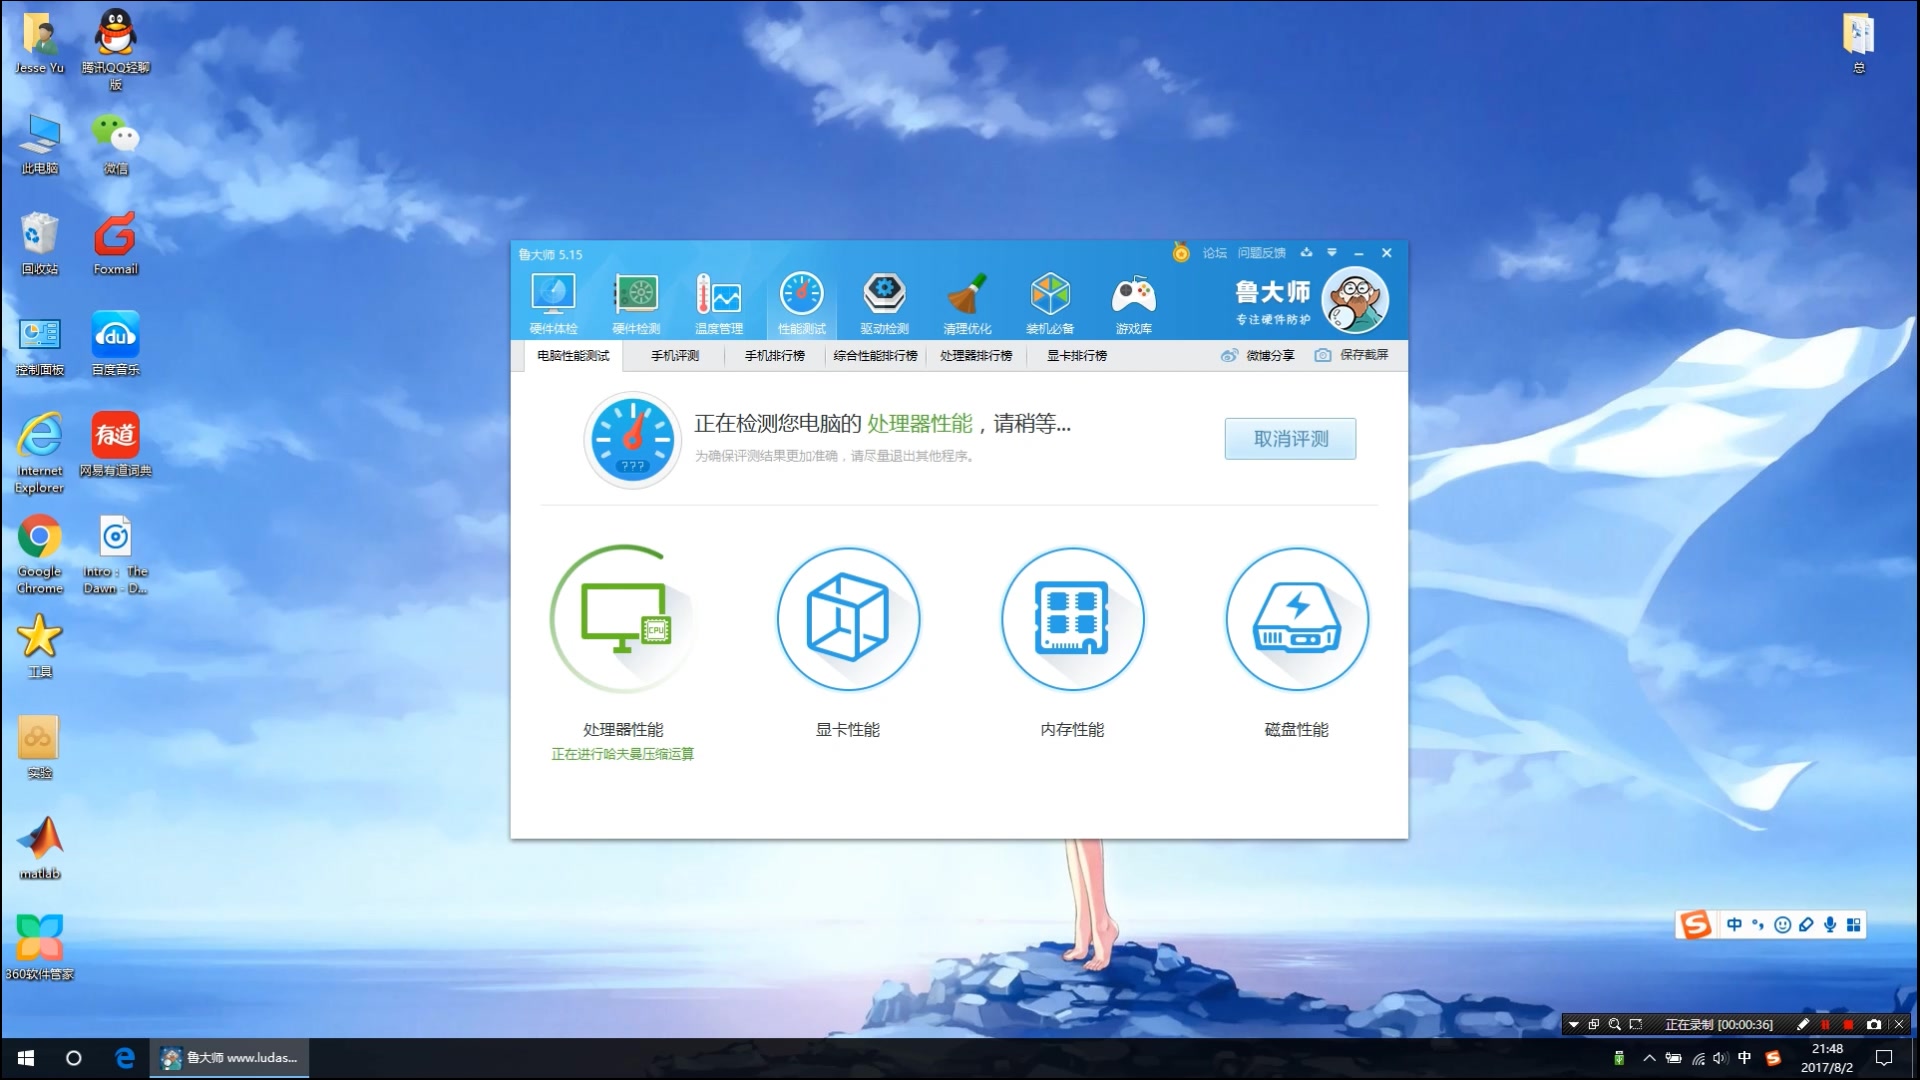
Task: Pause the screen recording
Action: tap(1826, 1024)
